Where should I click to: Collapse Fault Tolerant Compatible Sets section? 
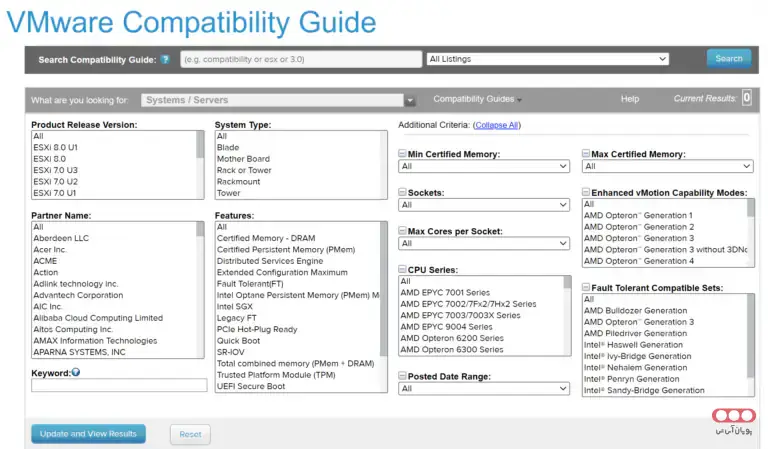click(x=586, y=287)
